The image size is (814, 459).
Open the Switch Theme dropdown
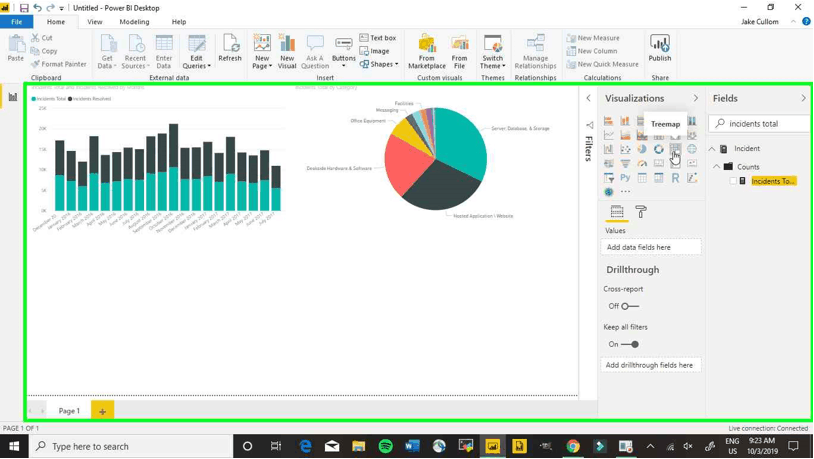tap(492, 52)
